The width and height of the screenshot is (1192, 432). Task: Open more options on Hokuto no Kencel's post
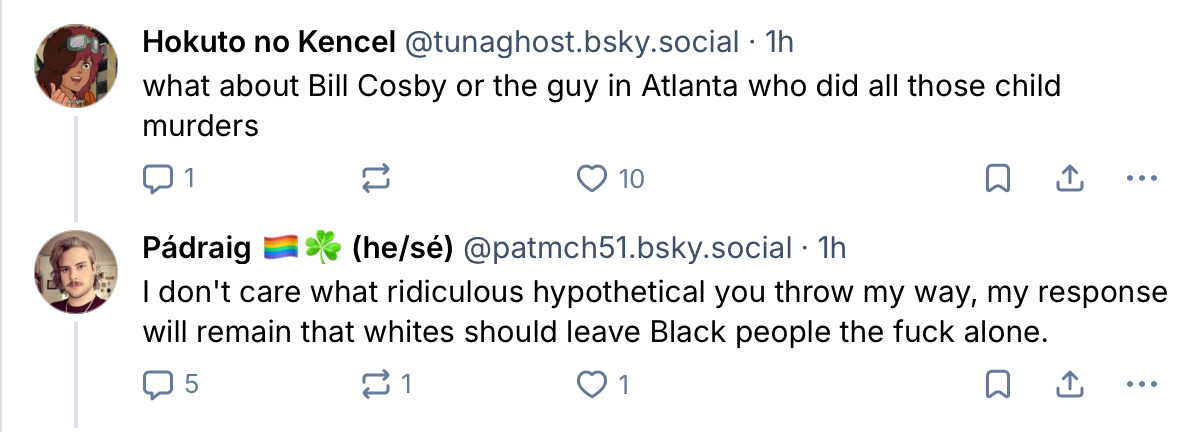(x=1141, y=179)
